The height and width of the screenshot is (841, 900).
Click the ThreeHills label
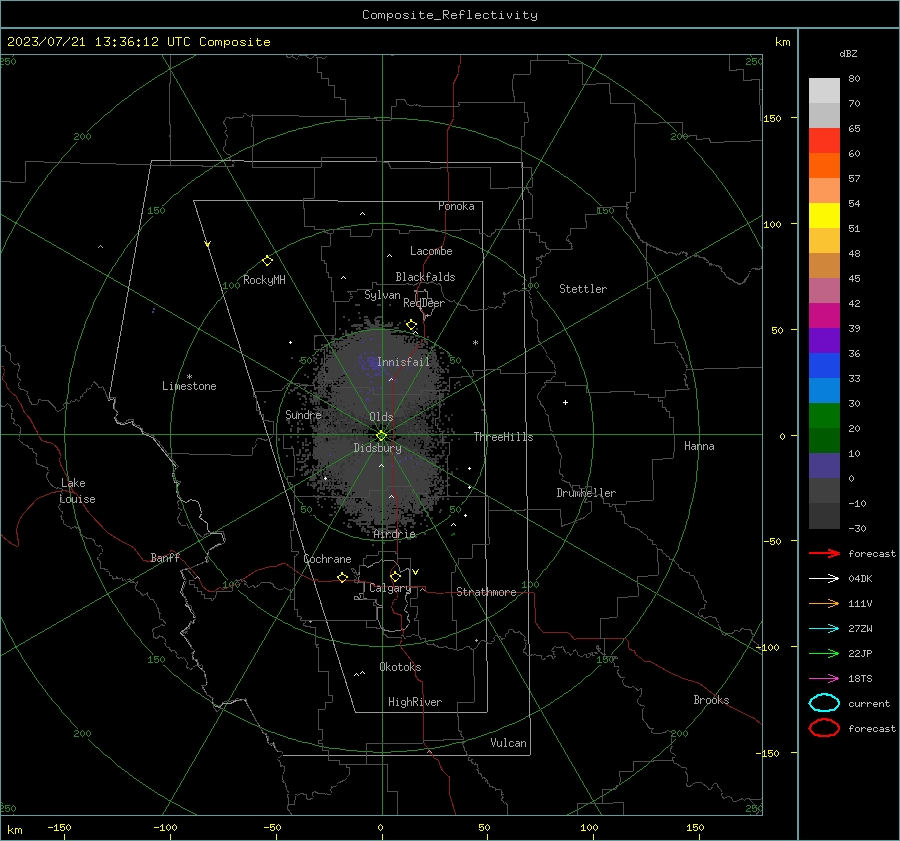point(503,437)
